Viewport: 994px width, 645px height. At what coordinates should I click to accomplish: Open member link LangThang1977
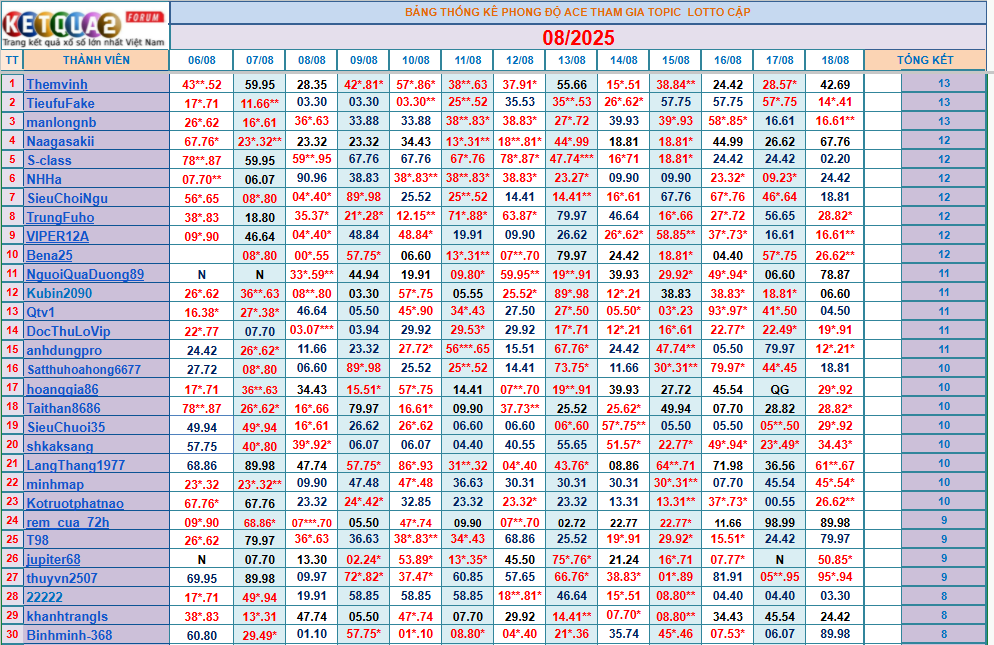[x=75, y=466]
